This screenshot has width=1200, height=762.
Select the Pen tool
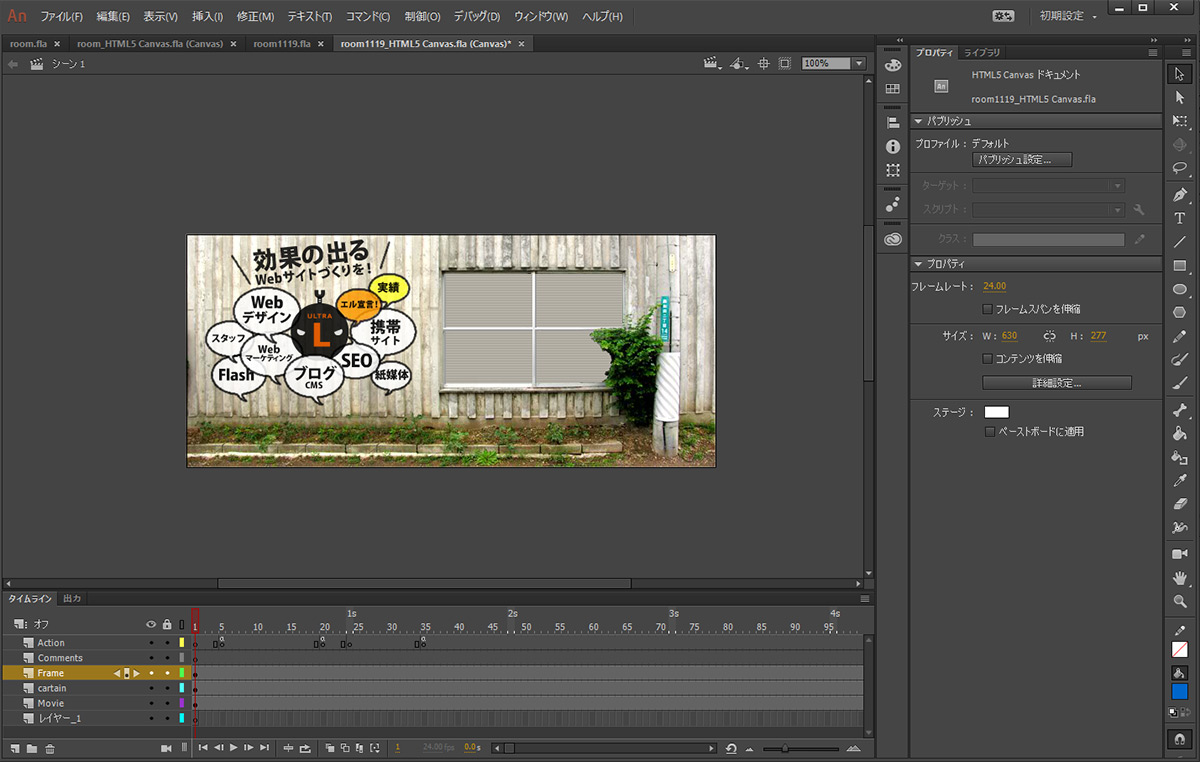pyautogui.click(x=1180, y=194)
